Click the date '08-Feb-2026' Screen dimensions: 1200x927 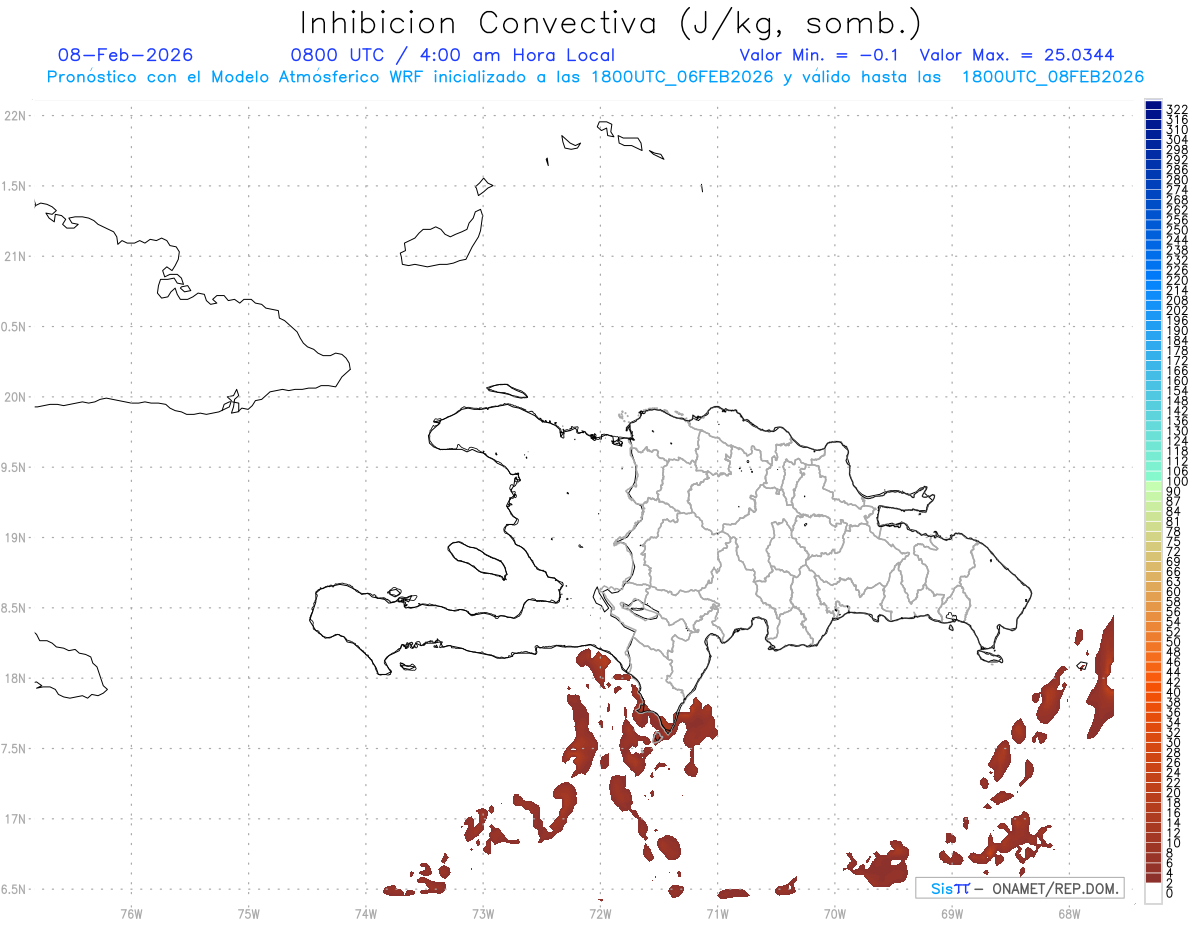coord(126,55)
